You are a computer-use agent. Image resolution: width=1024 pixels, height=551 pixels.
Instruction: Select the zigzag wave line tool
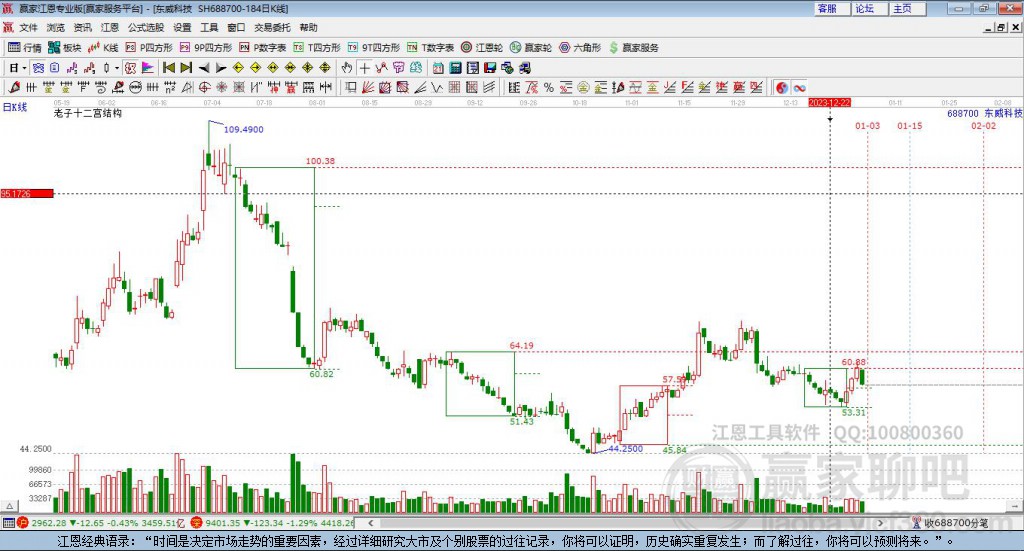point(436,87)
